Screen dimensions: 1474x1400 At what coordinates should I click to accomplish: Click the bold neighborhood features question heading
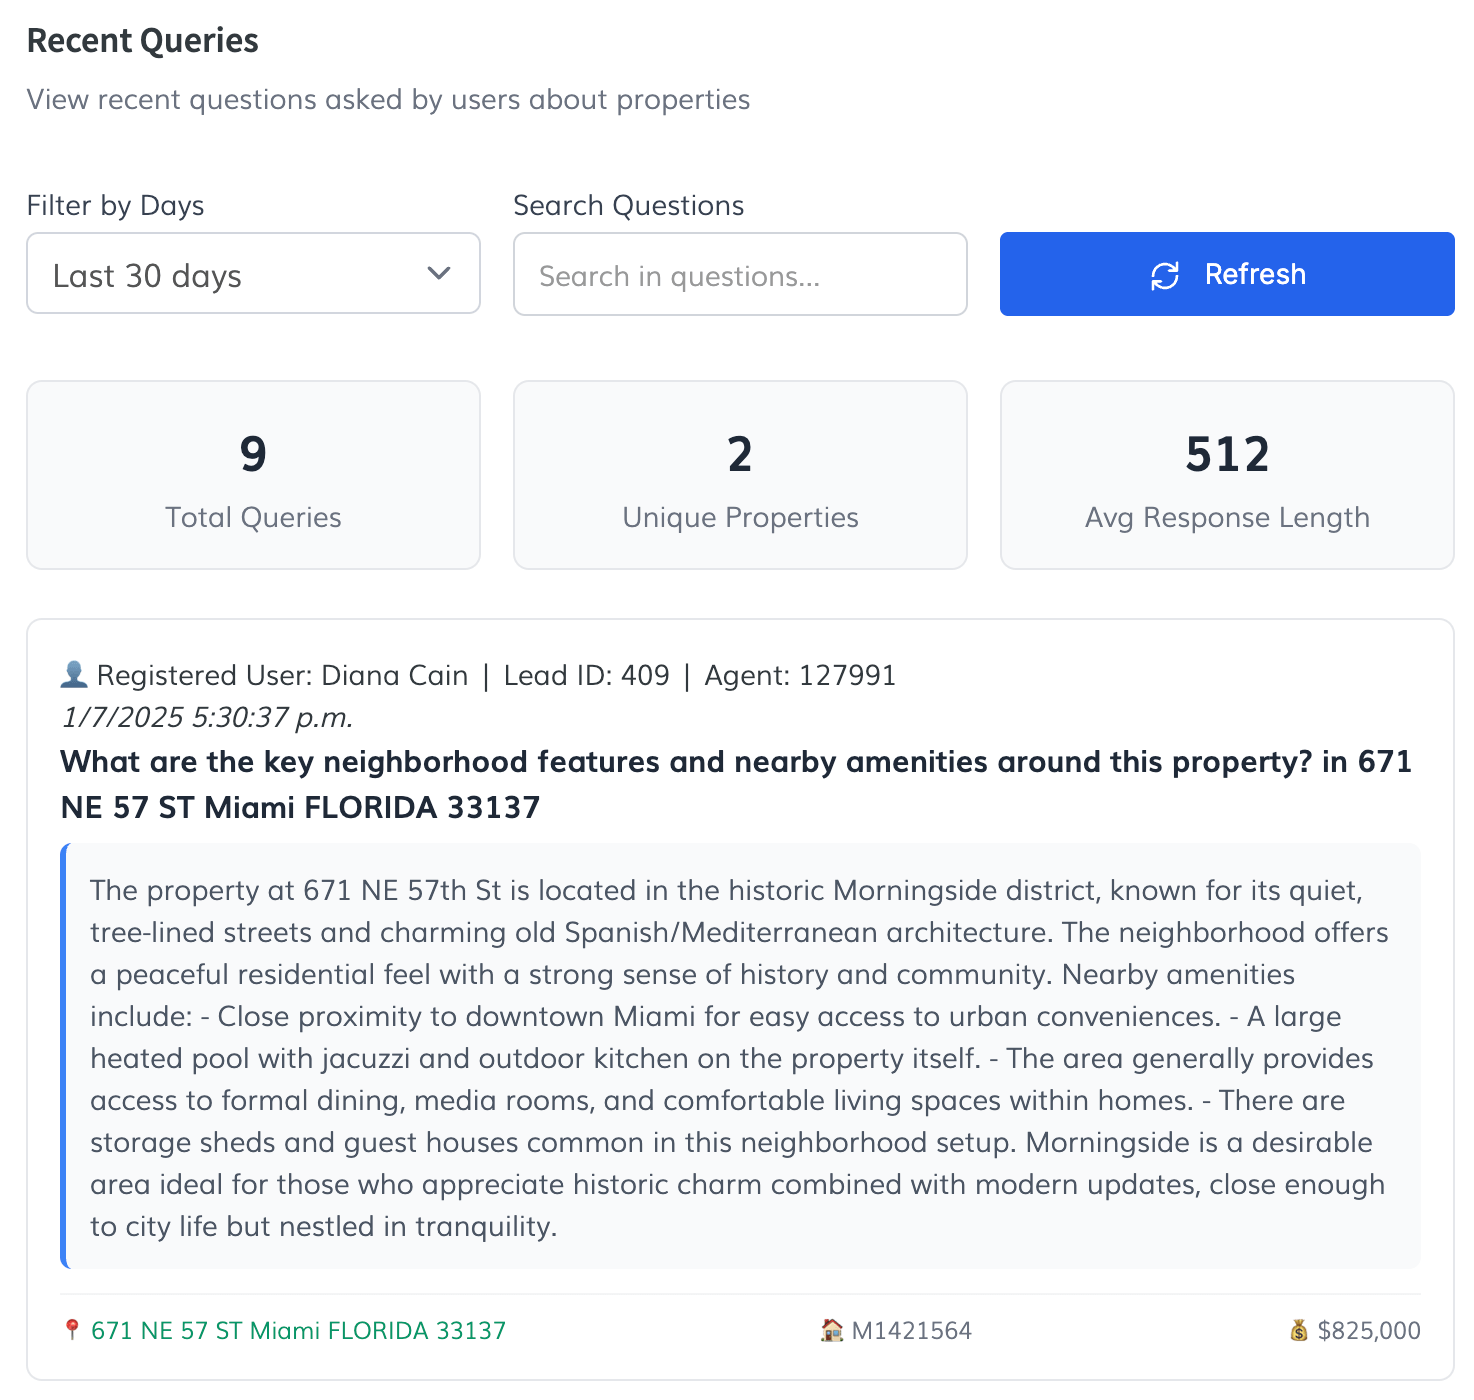pyautogui.click(x=736, y=784)
